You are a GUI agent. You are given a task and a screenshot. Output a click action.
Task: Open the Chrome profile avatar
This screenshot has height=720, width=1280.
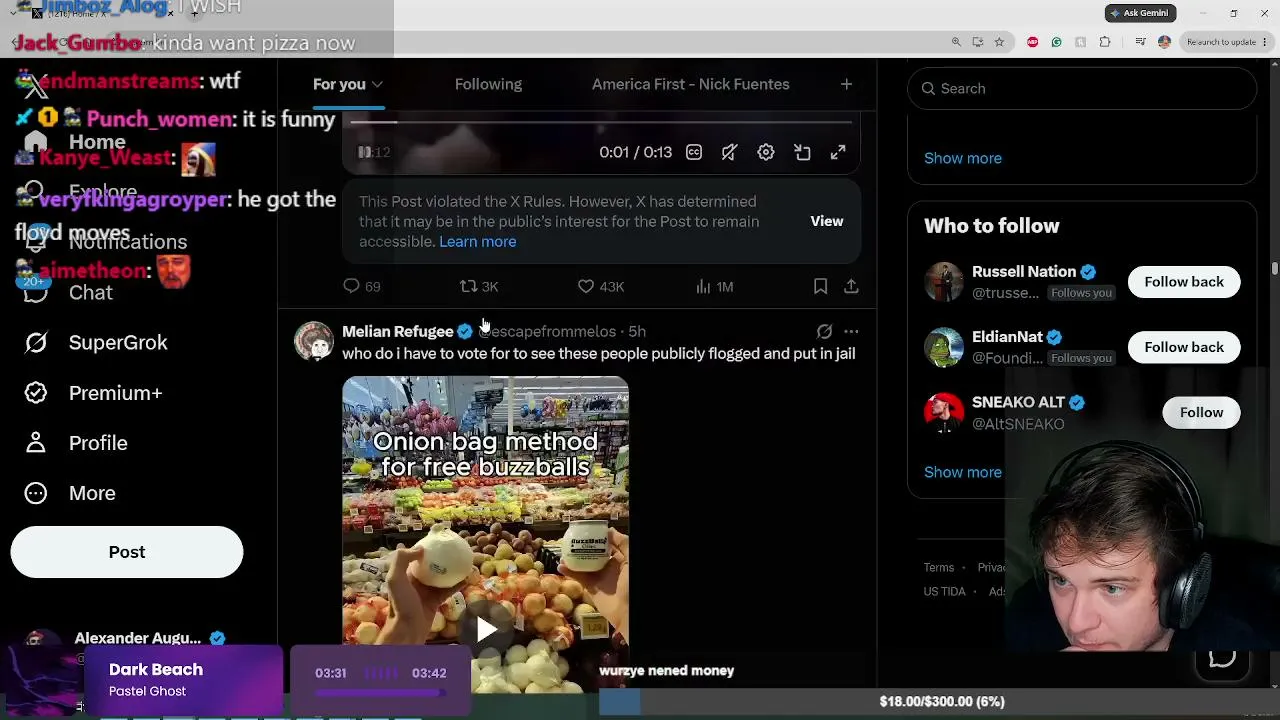[x=1164, y=42]
